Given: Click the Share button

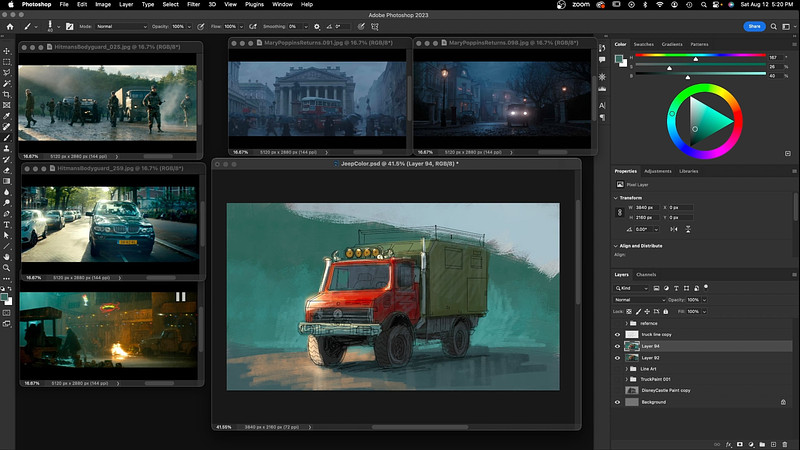Looking at the screenshot, I should tap(755, 25).
